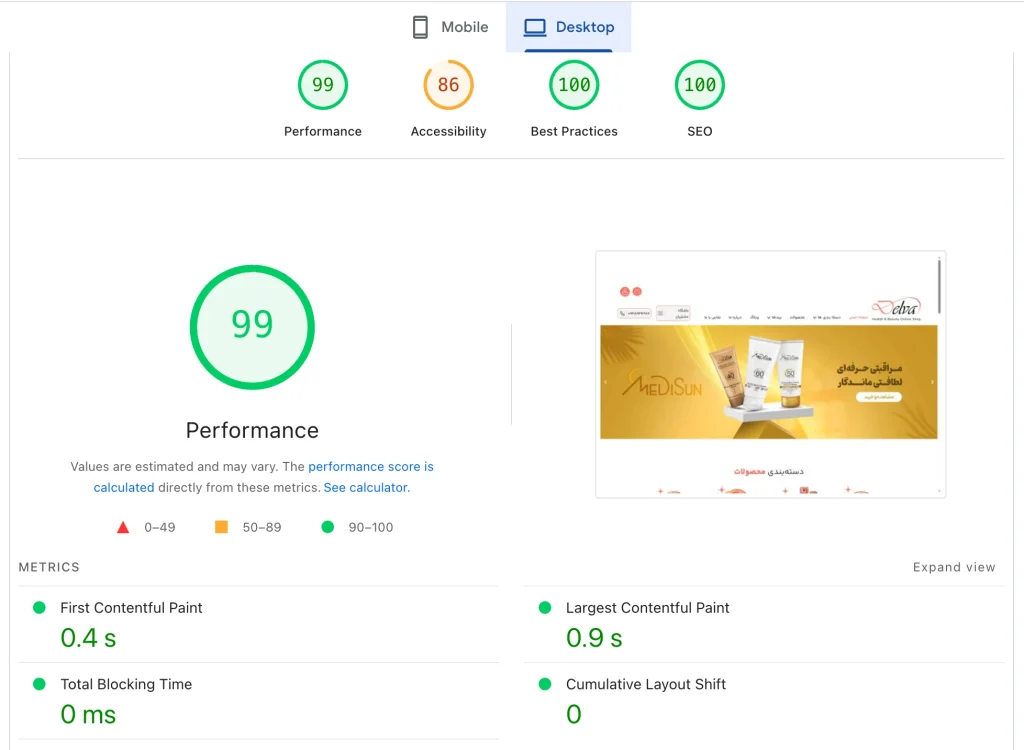Click the red triangle 0–49 legend icon
1024x750 pixels.
click(123, 527)
